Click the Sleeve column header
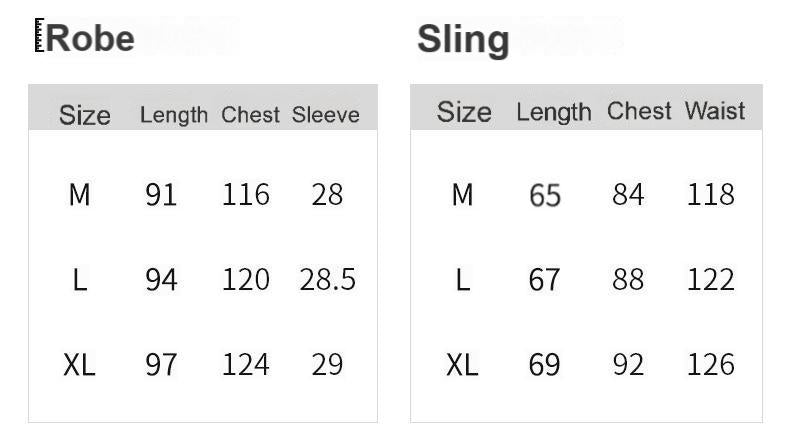 tap(326, 115)
